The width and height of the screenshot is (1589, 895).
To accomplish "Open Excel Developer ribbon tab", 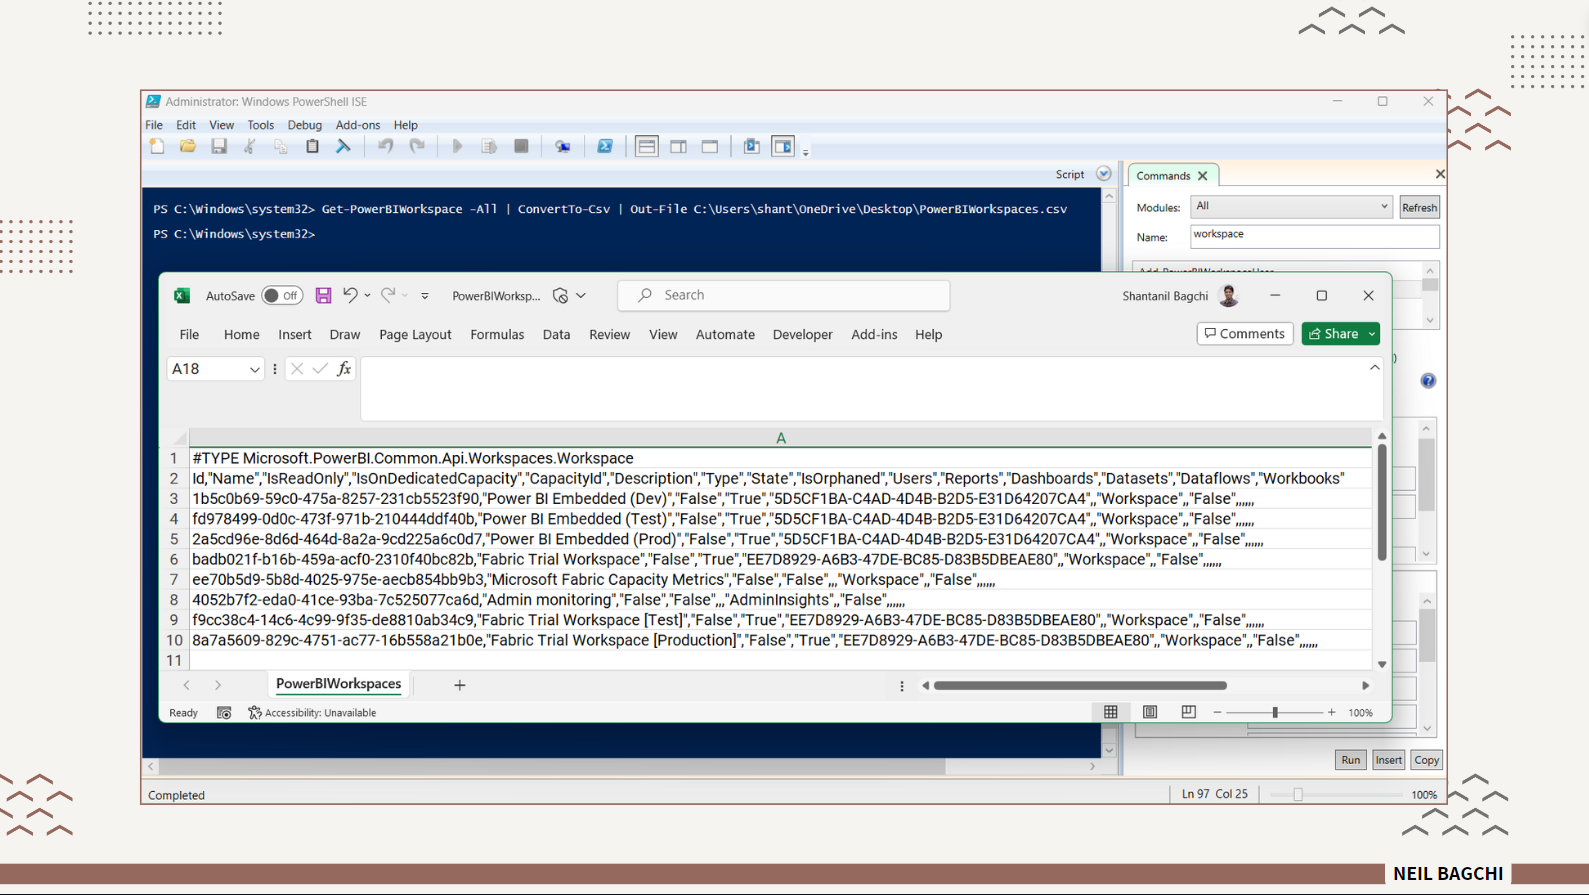I will click(x=803, y=335).
